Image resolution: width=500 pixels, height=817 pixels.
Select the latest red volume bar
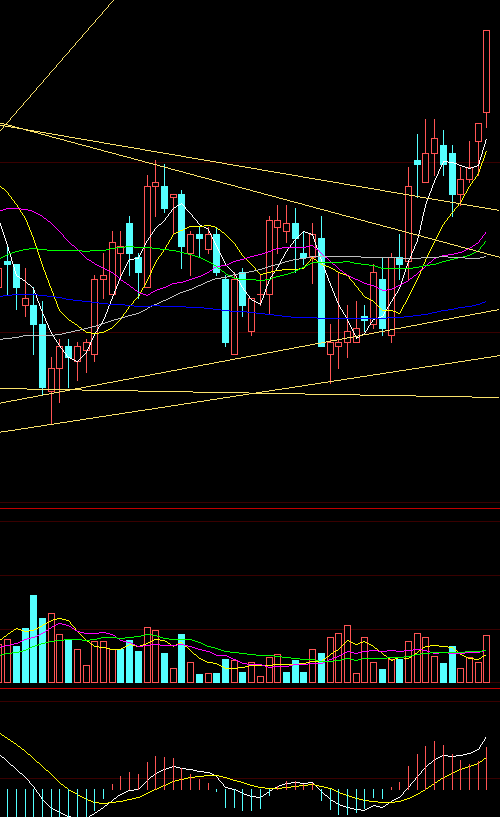pyautogui.click(x=486, y=659)
